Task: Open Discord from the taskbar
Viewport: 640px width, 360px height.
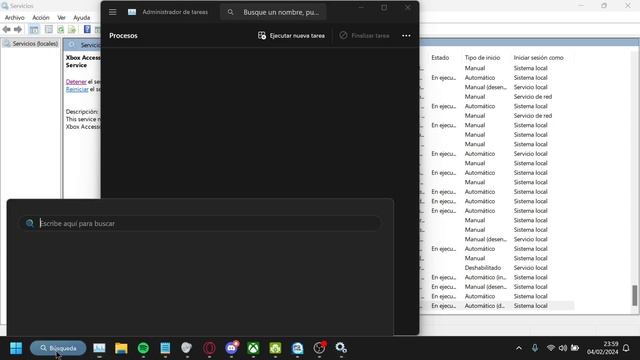Action: pyautogui.click(x=231, y=348)
